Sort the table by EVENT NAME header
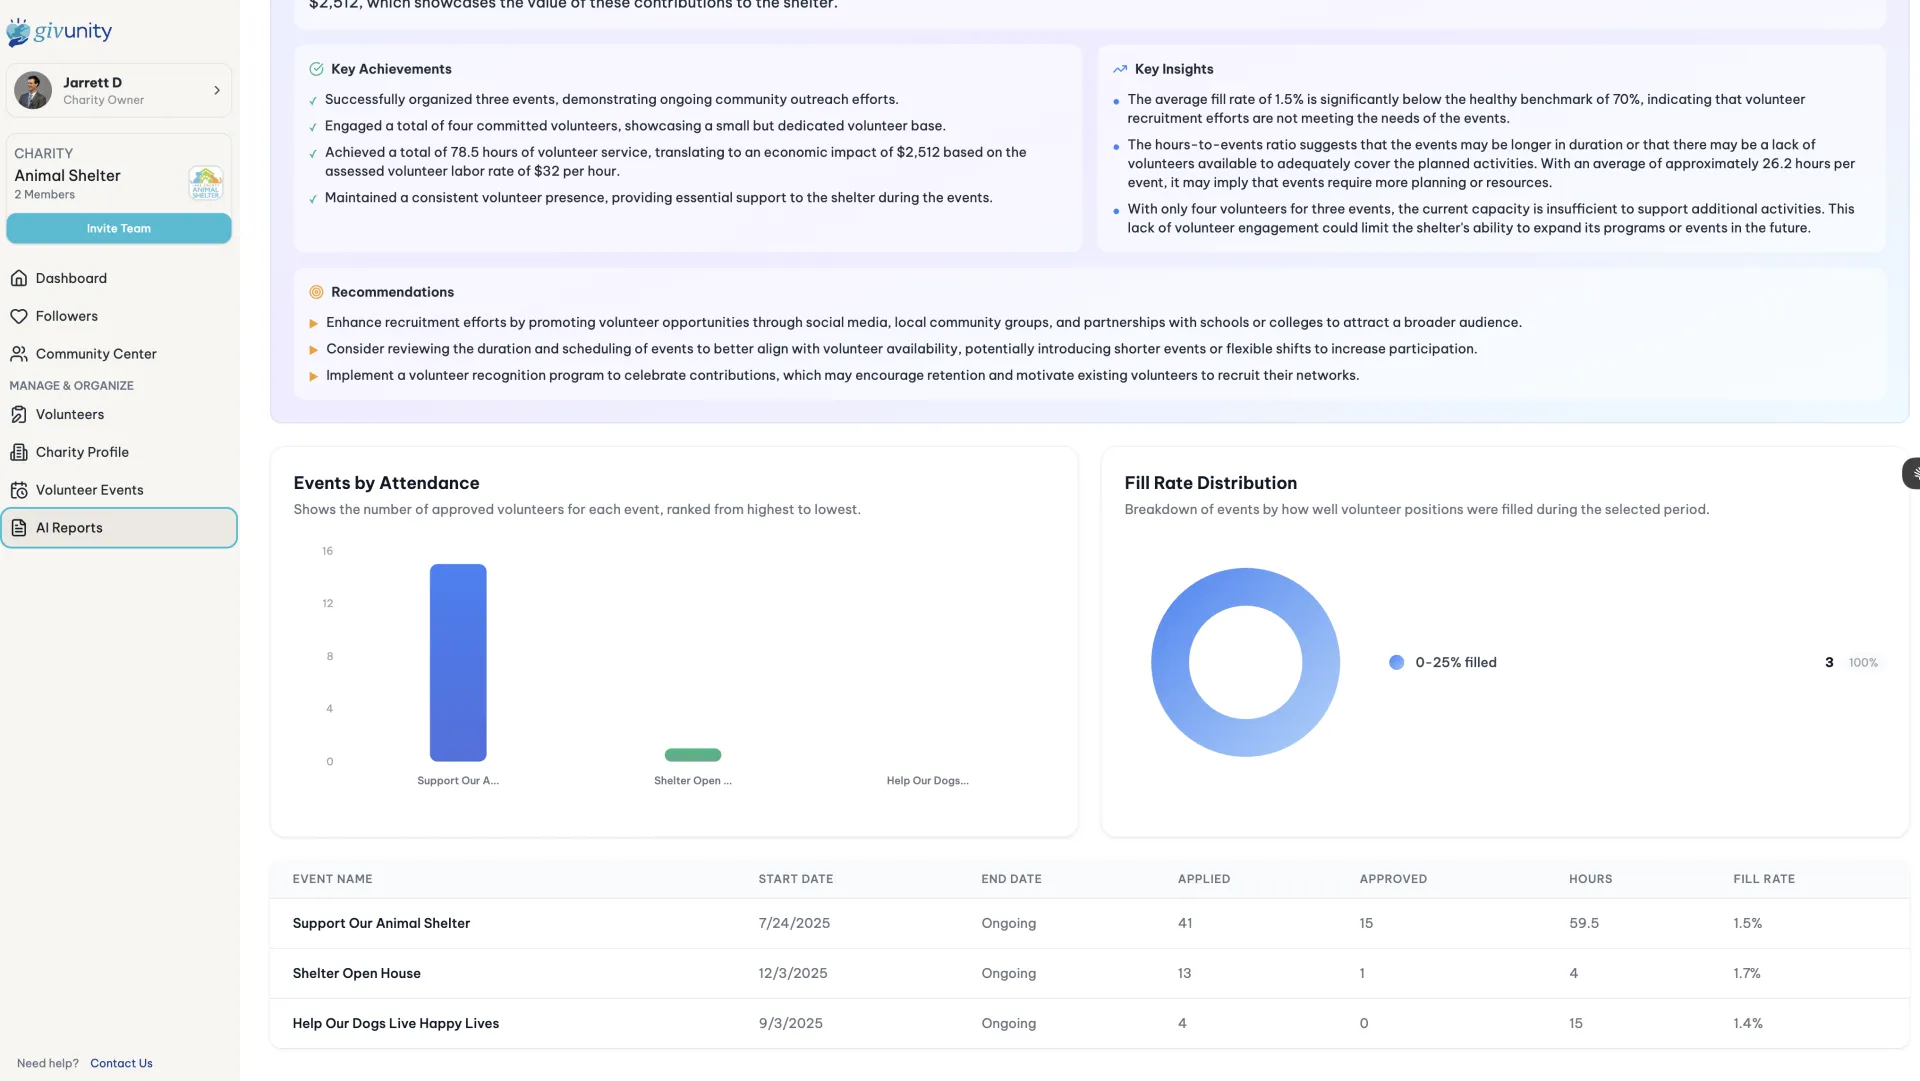 [x=331, y=879]
